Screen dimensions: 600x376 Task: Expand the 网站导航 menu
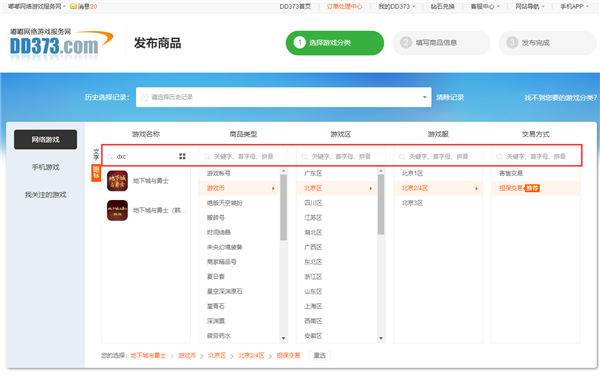[530, 7]
